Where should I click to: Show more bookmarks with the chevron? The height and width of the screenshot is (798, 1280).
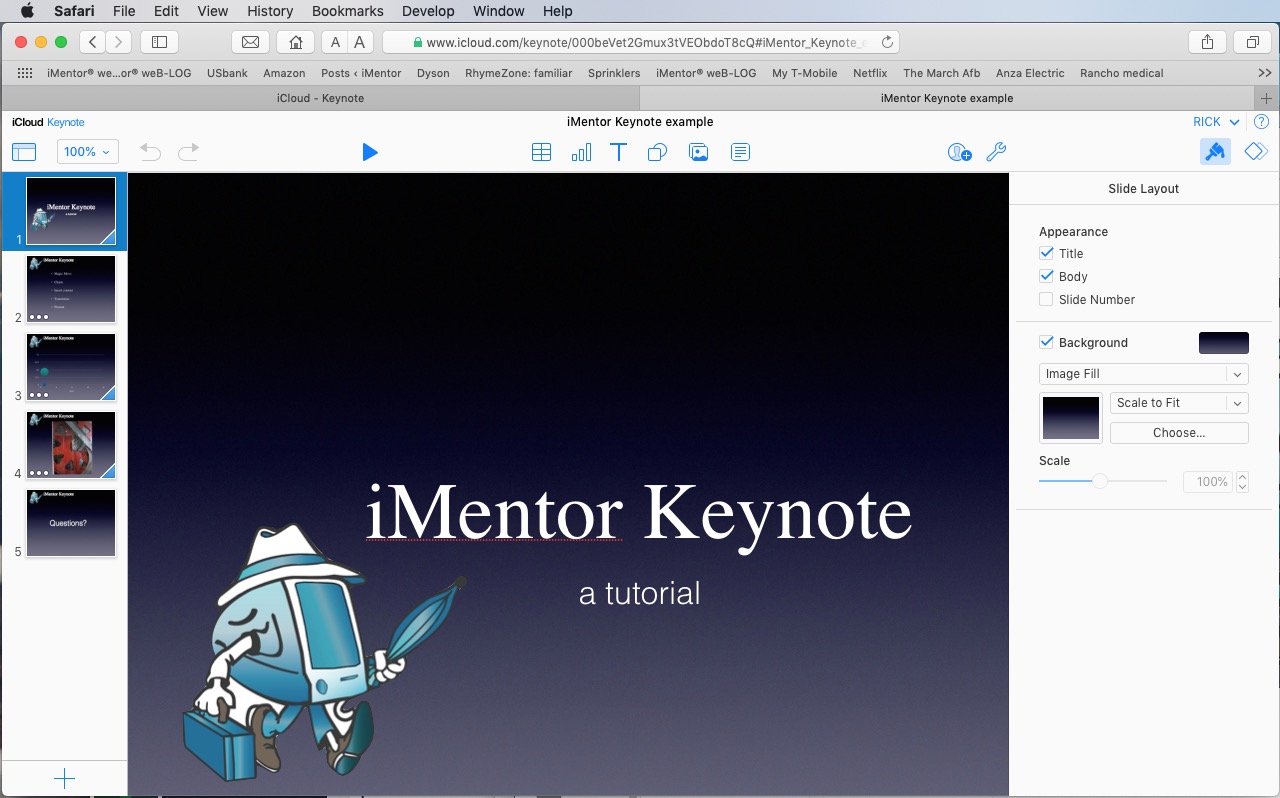click(1264, 73)
